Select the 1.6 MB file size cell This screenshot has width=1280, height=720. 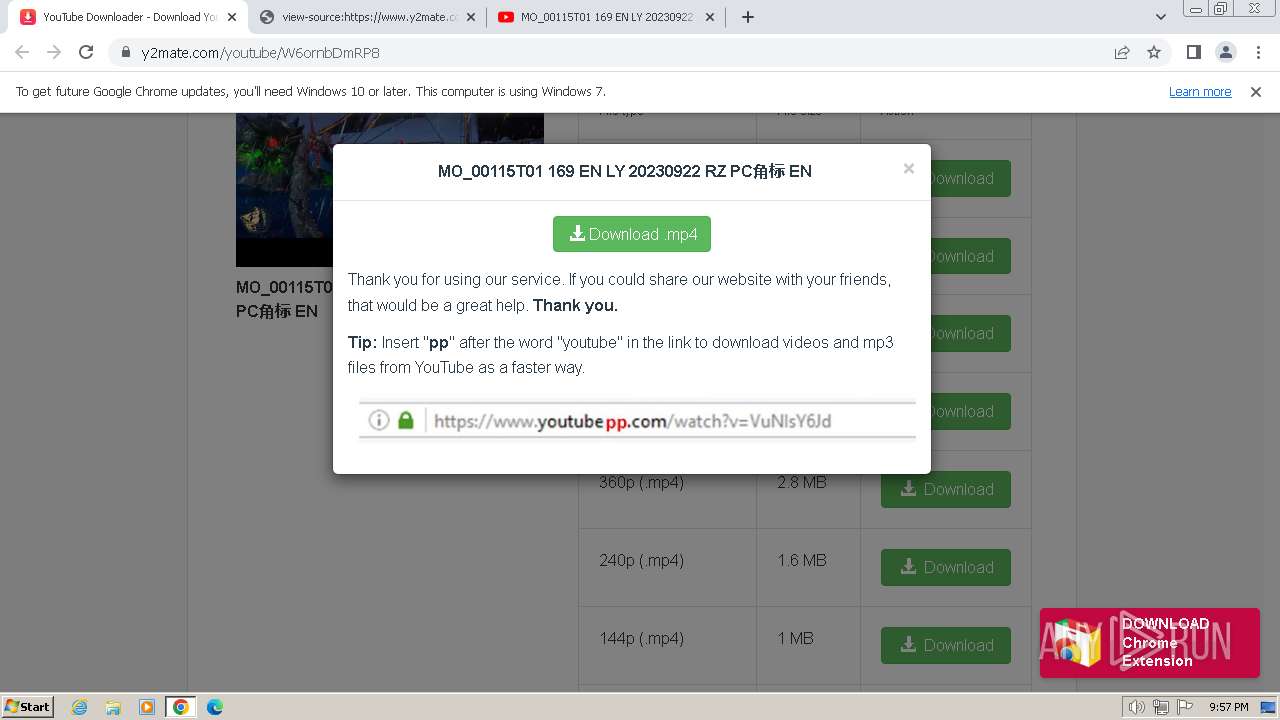click(x=802, y=560)
